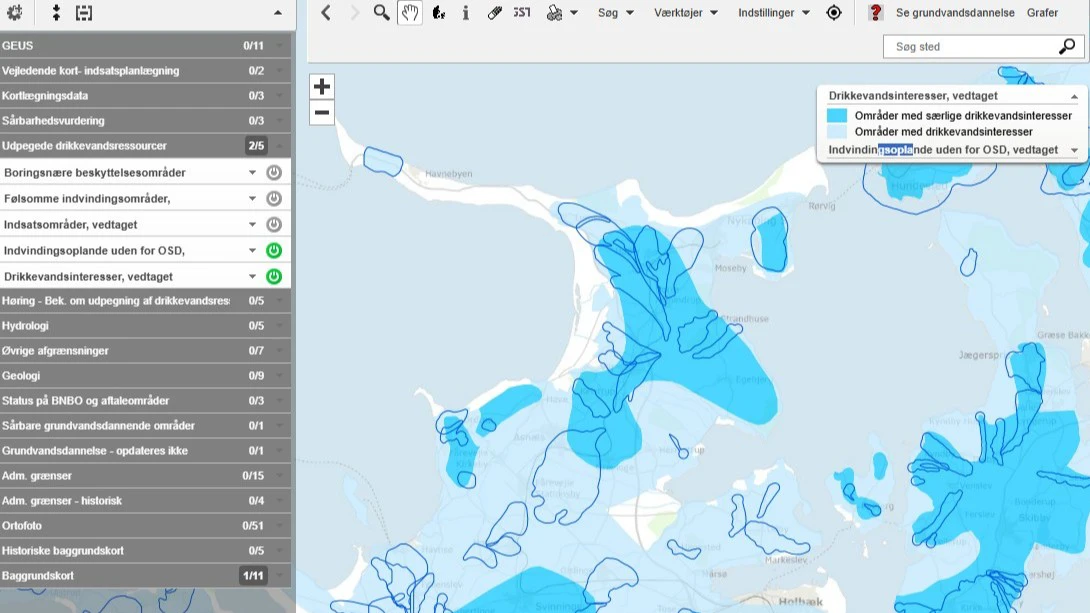This screenshot has width=1090, height=613.
Task: Turn off Indvindingsoplande uden for OSD layer
Action: click(x=274, y=250)
